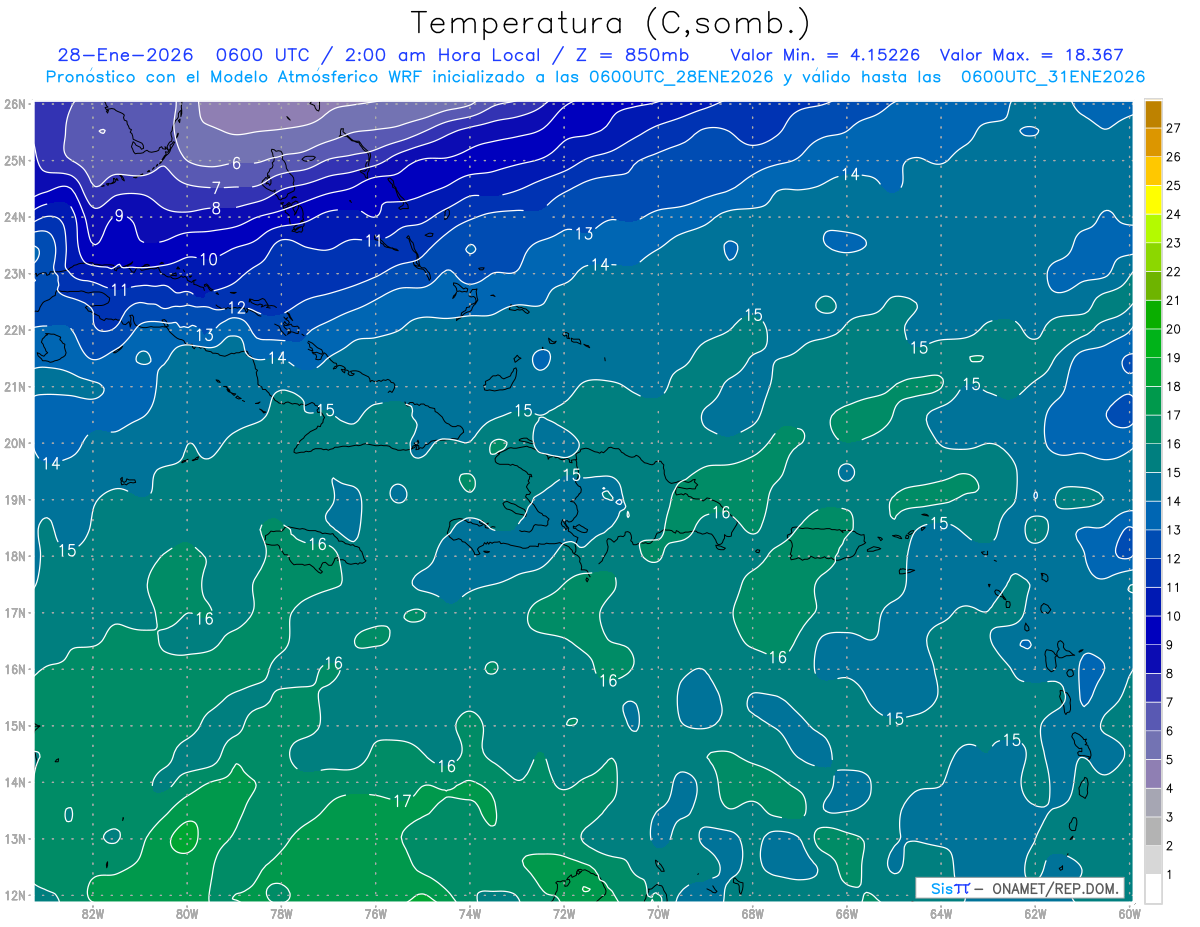Click the 74W longitude axis label
This screenshot has height=927, width=1200.
(x=470, y=912)
